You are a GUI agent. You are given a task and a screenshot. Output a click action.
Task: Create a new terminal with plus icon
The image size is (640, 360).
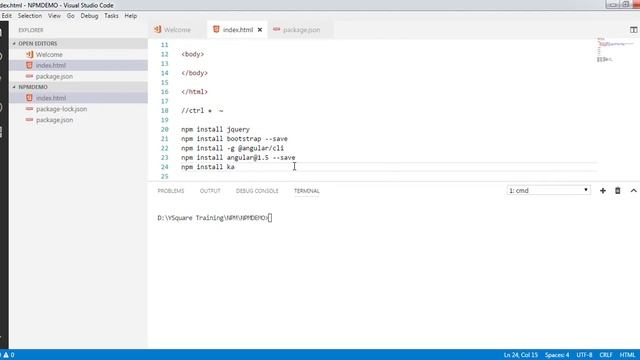[603, 191]
